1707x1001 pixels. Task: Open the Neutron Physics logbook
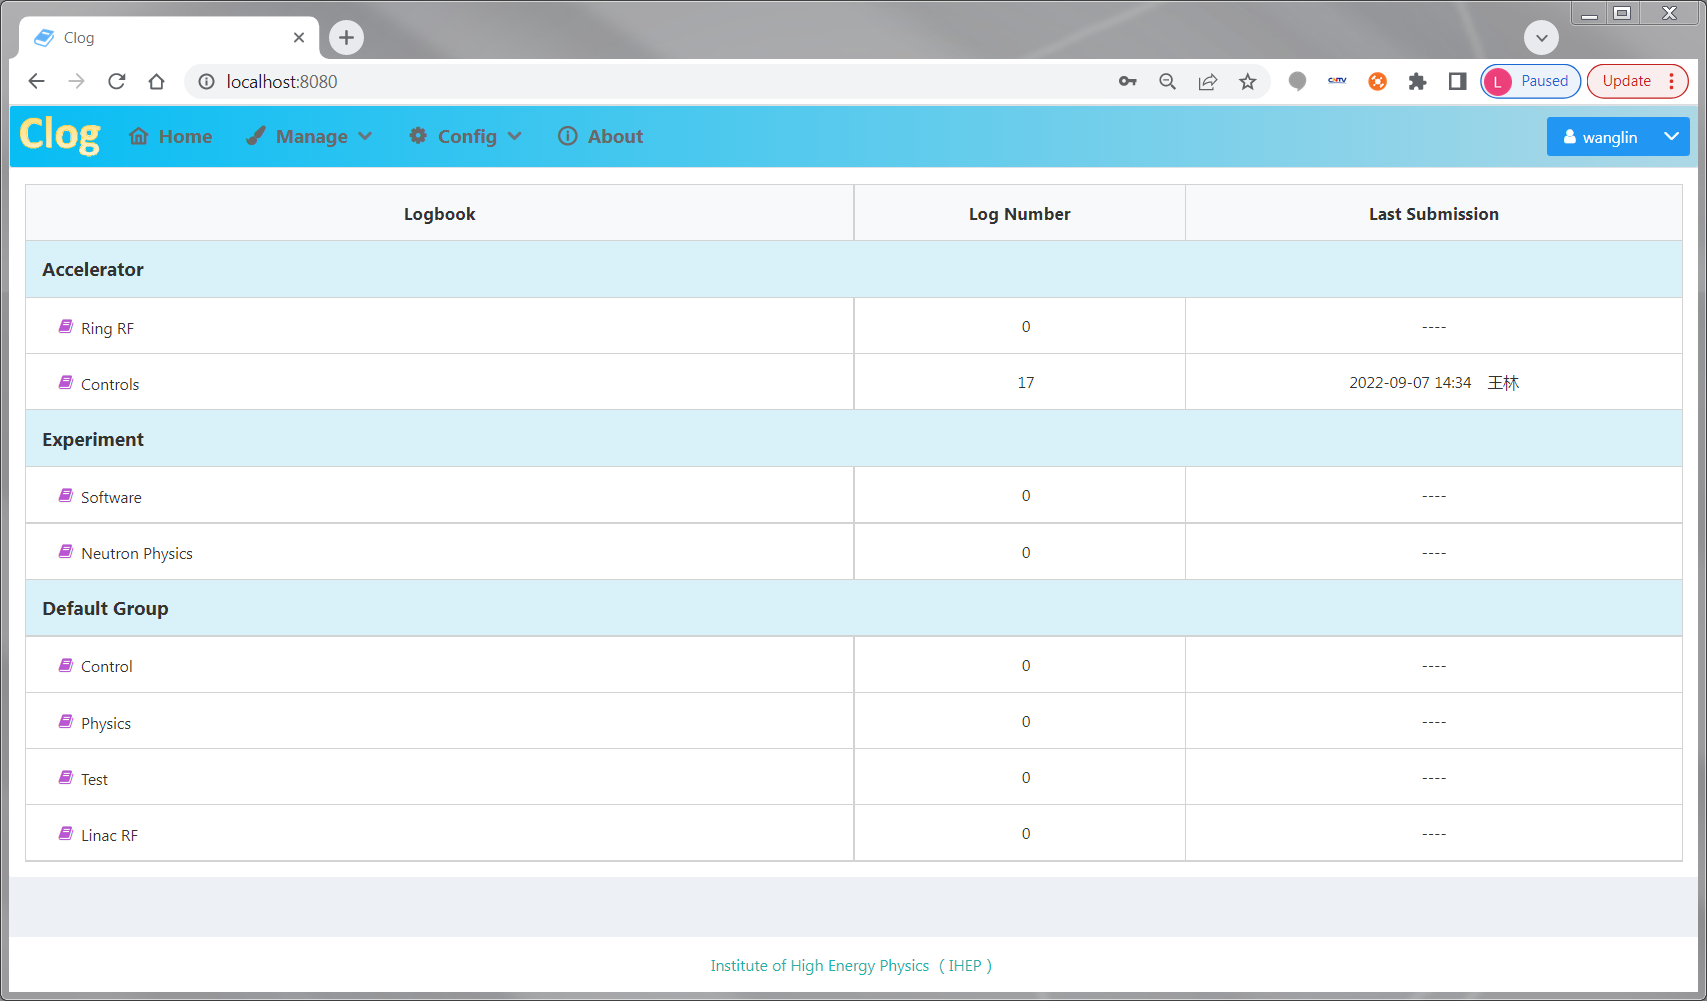coord(137,553)
